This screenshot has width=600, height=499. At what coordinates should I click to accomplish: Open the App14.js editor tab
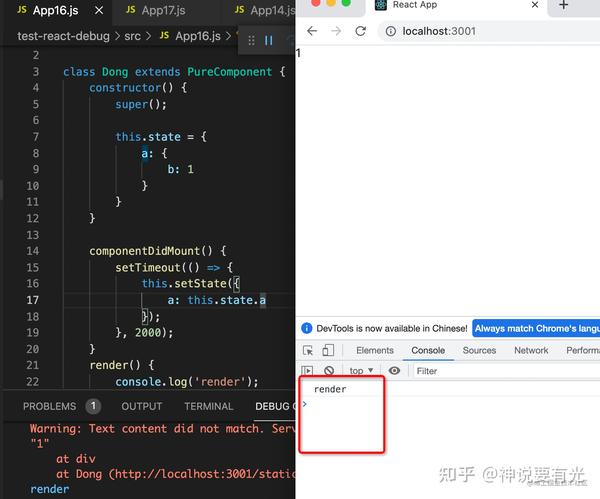(x=264, y=10)
